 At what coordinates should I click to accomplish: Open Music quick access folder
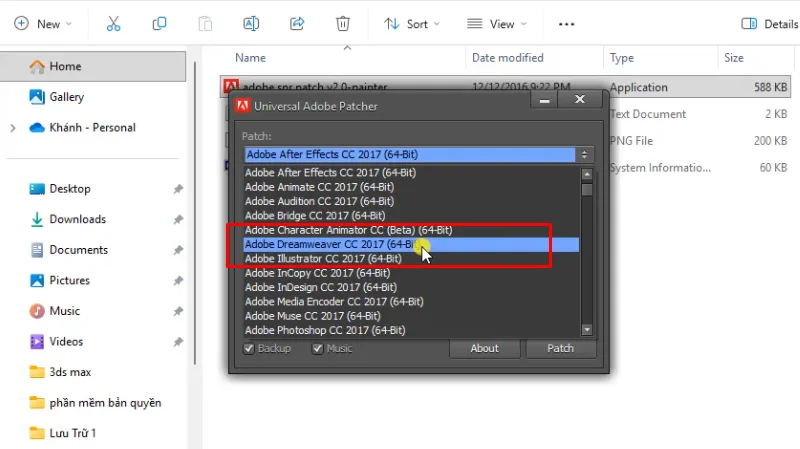coord(64,311)
